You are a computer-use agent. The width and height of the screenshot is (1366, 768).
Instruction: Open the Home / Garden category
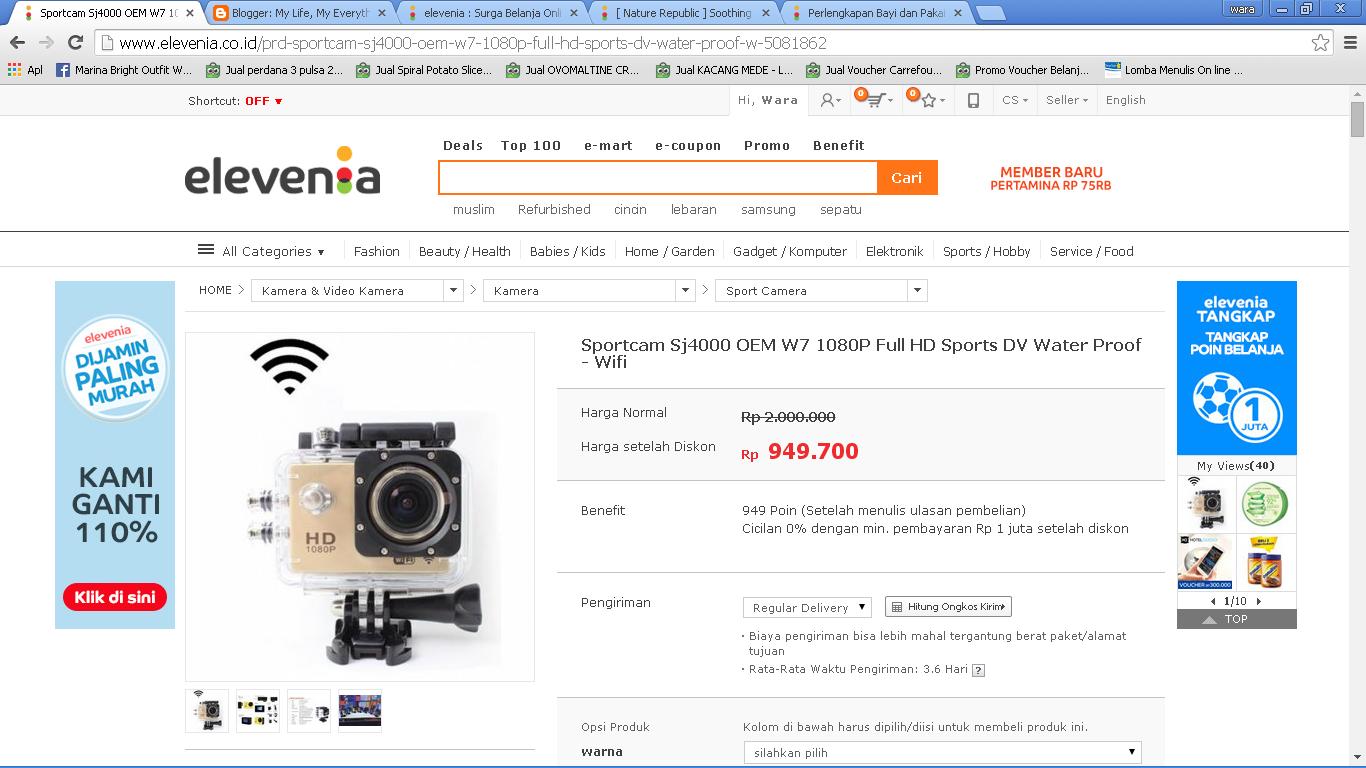[670, 251]
